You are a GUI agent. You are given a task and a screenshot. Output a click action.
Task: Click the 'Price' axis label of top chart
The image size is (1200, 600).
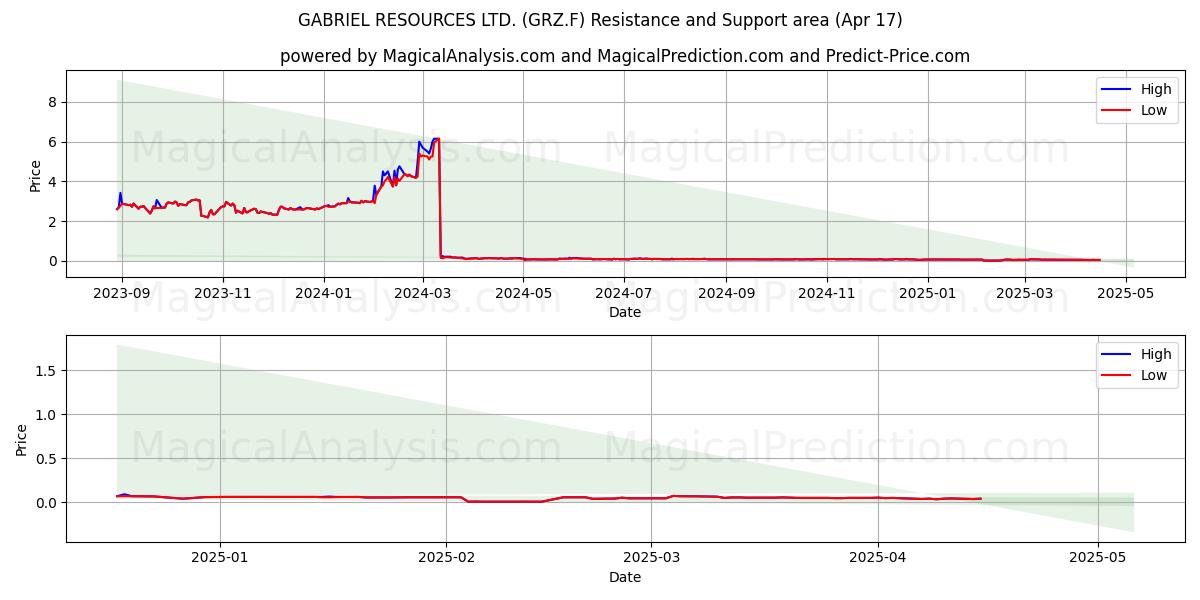[36, 174]
